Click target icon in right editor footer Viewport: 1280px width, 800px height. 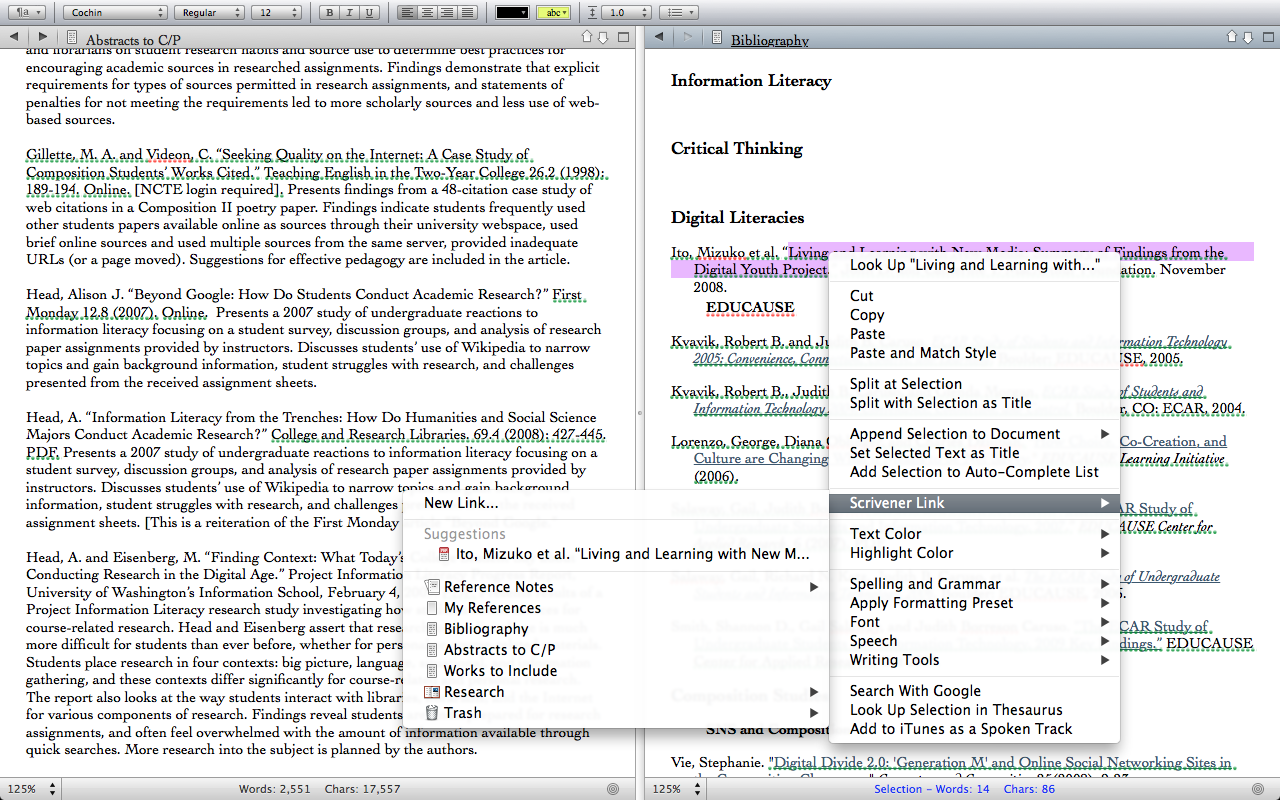[1258, 789]
